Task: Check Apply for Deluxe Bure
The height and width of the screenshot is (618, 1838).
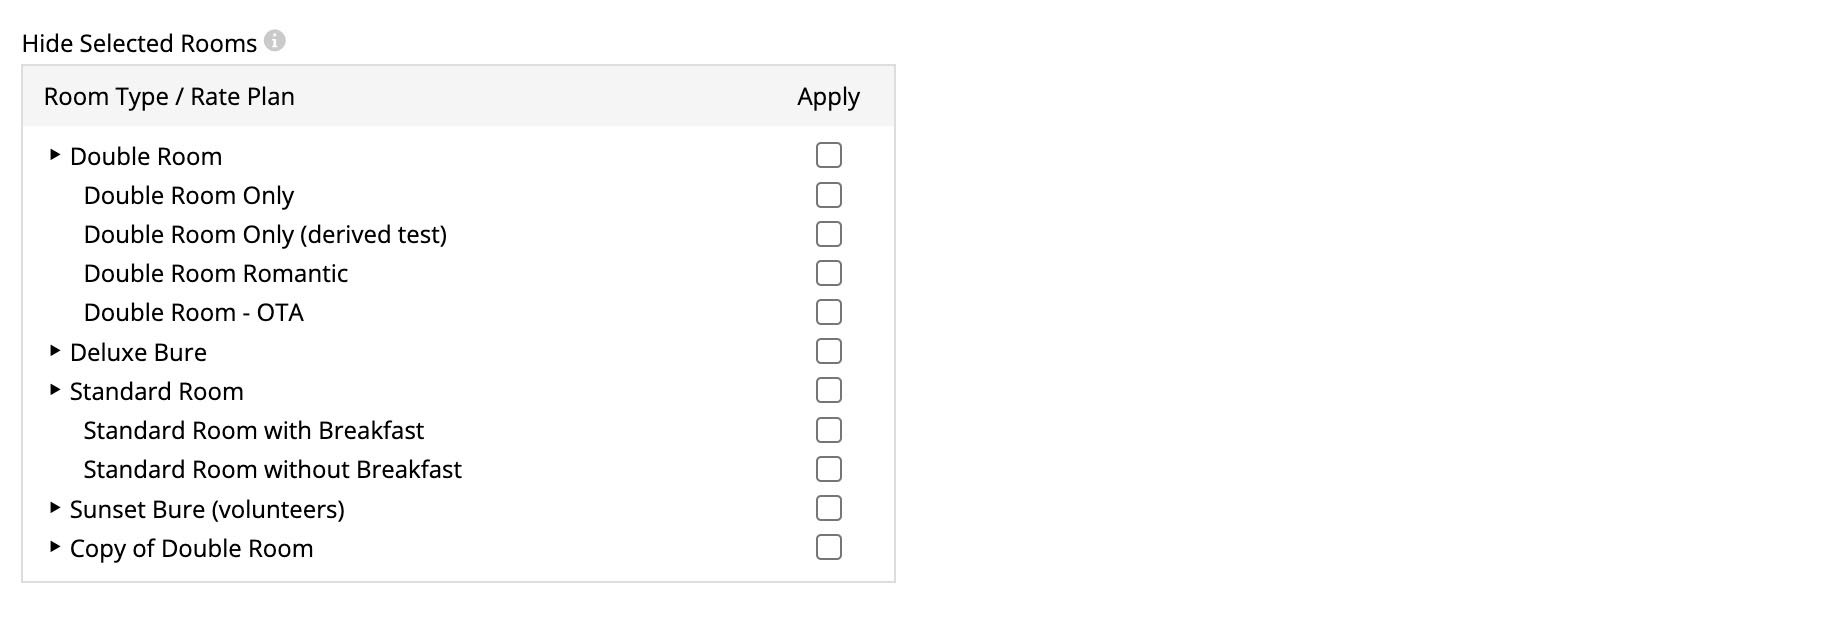Action: [x=828, y=351]
